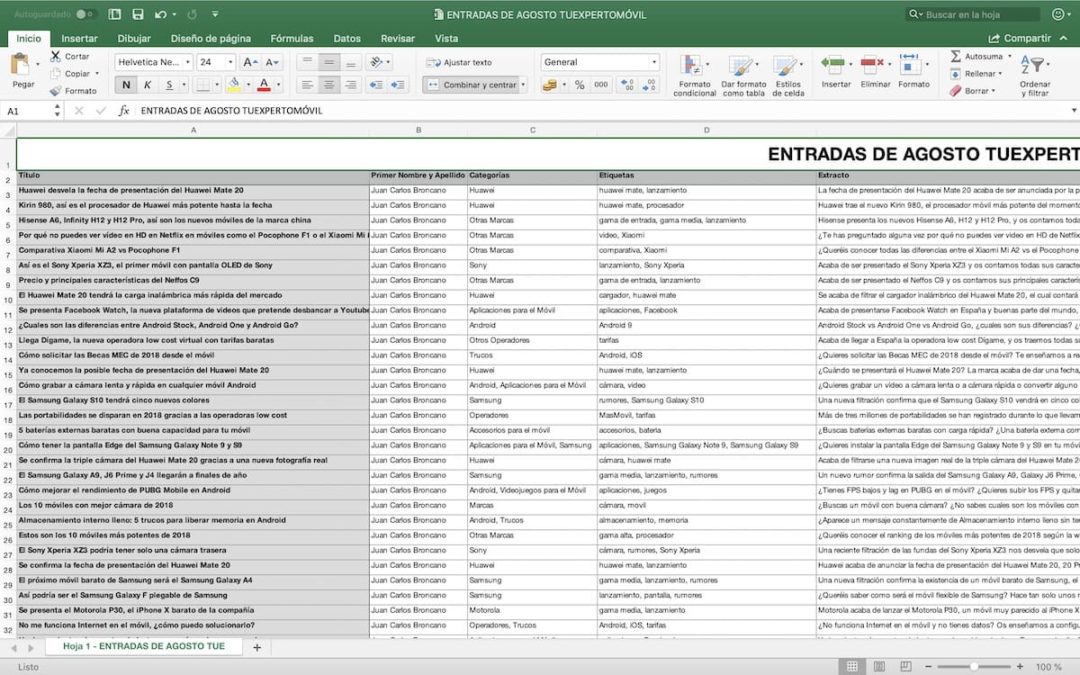Toggle bold formatting with N
This screenshot has height=675, width=1080.
(x=127, y=84)
